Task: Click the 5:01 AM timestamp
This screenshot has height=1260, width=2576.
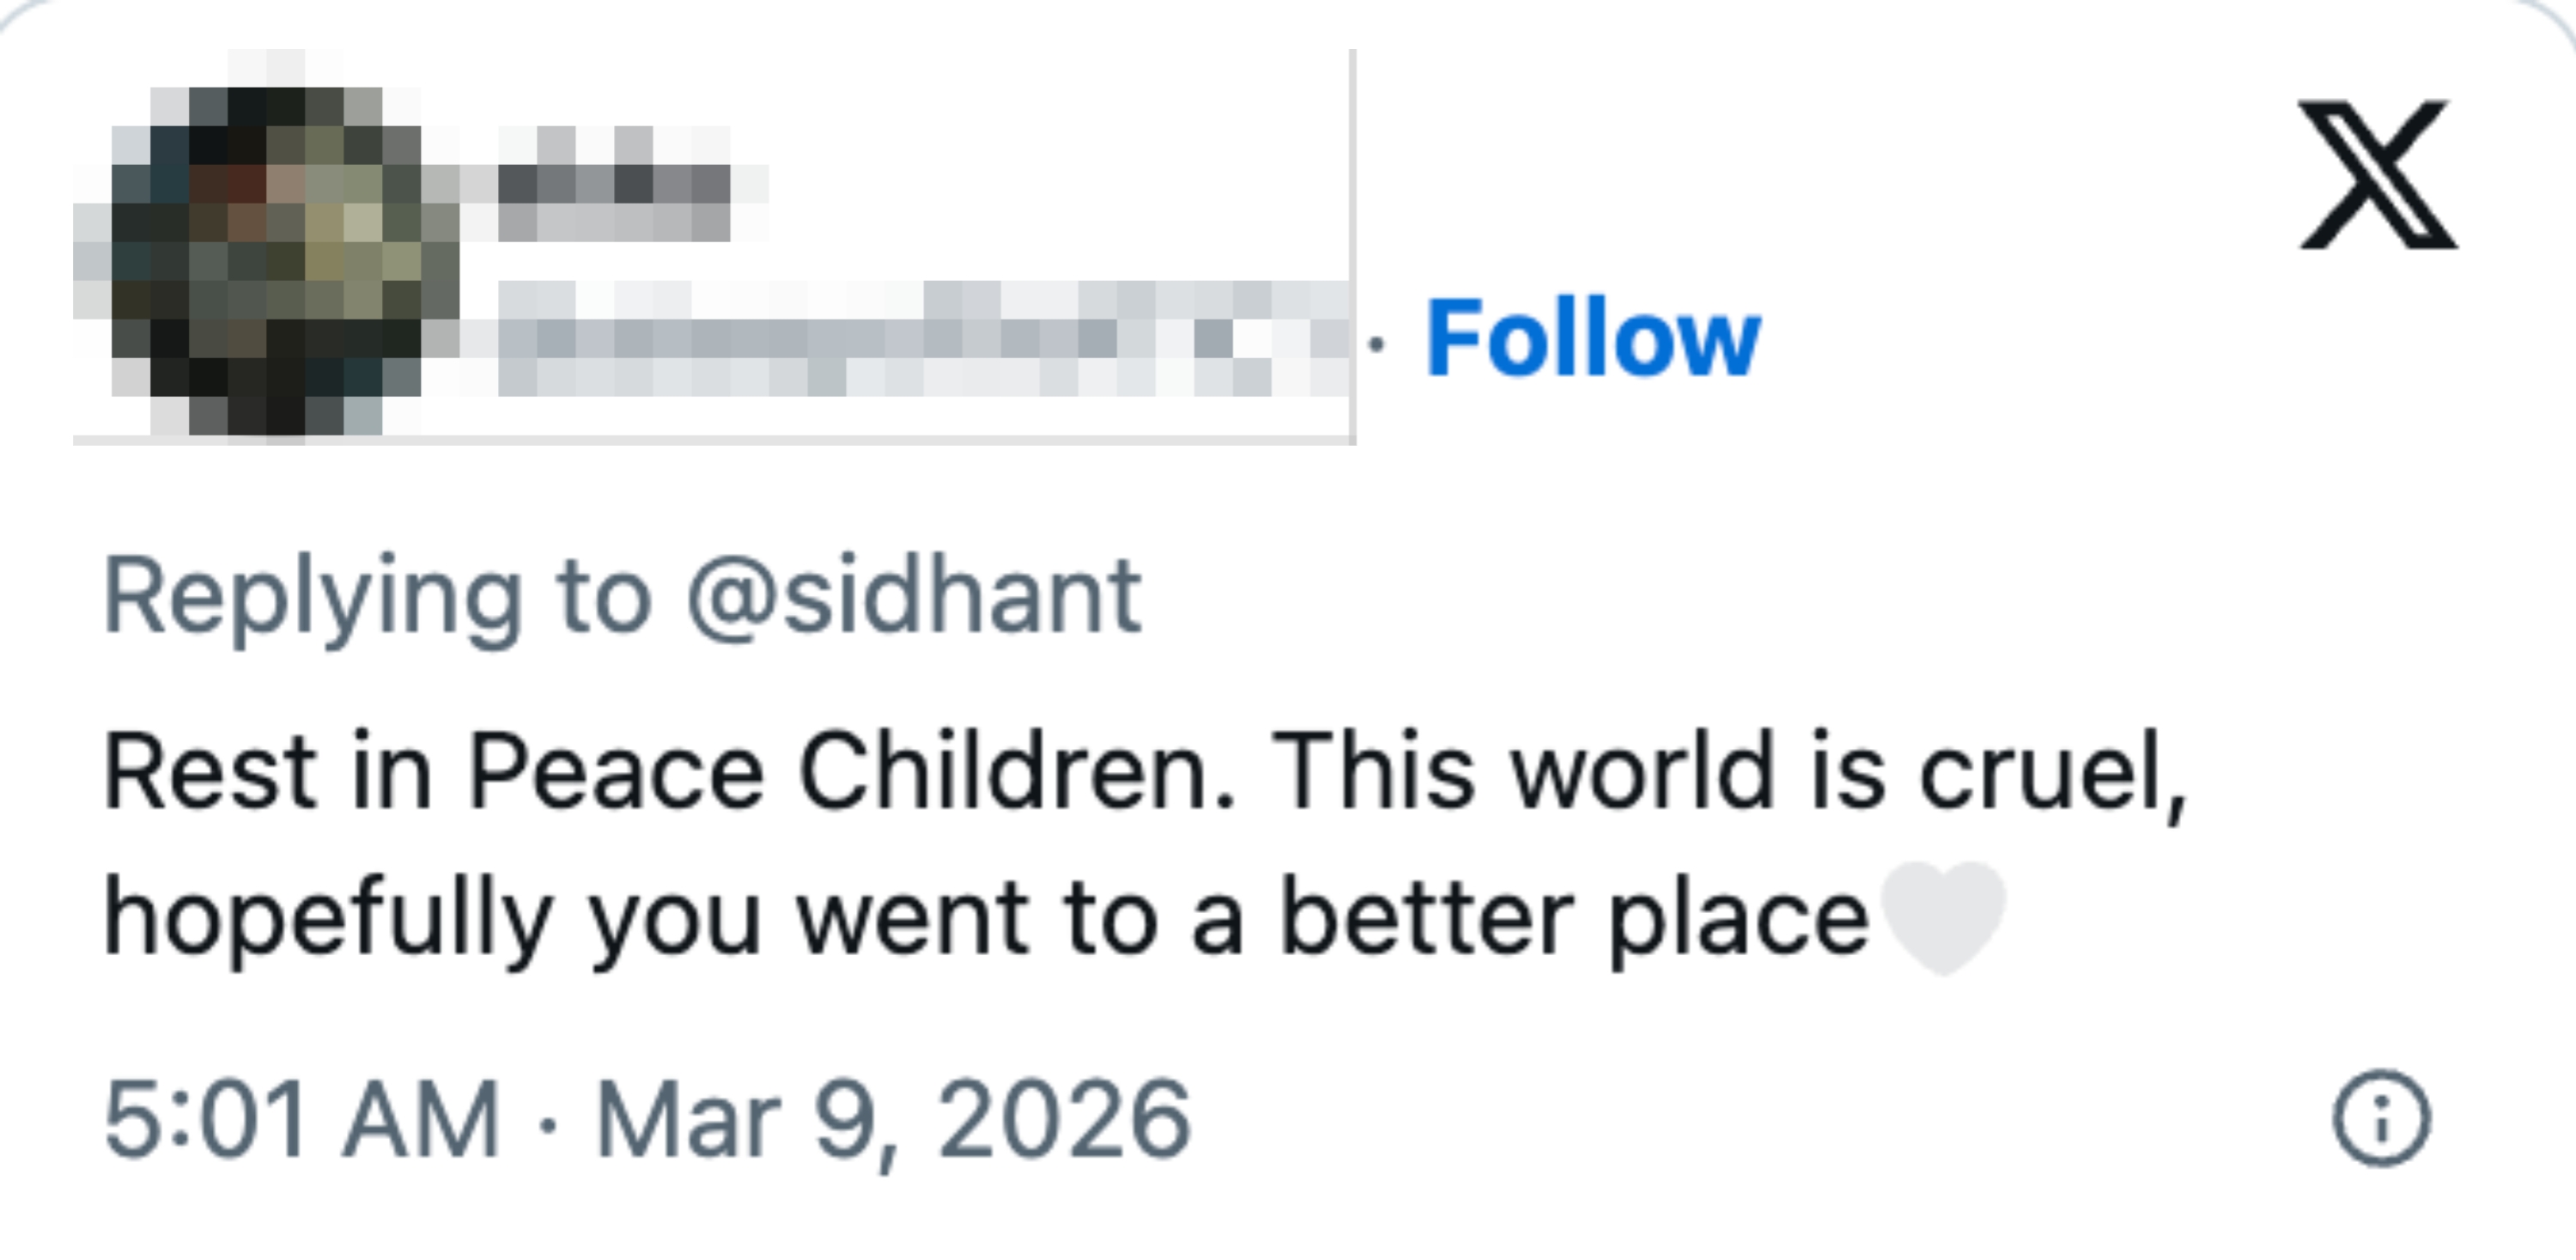Action: point(301,1120)
